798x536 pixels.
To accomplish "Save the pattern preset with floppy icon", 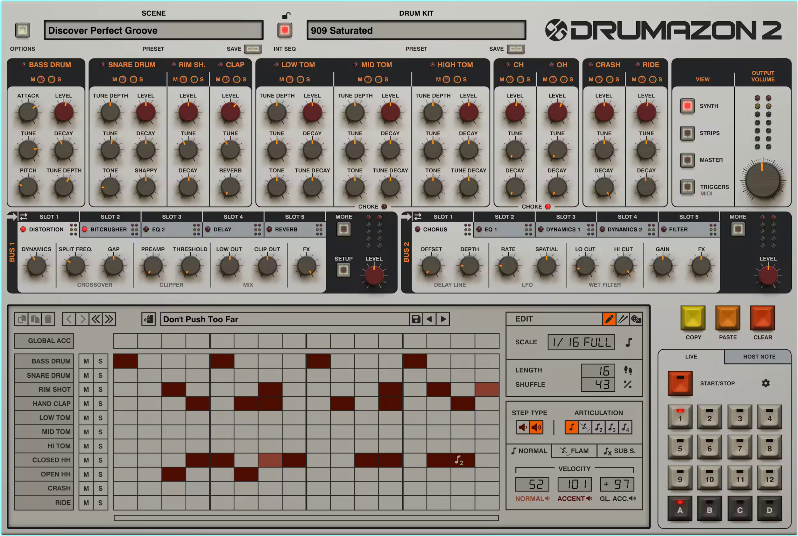I will [x=416, y=319].
